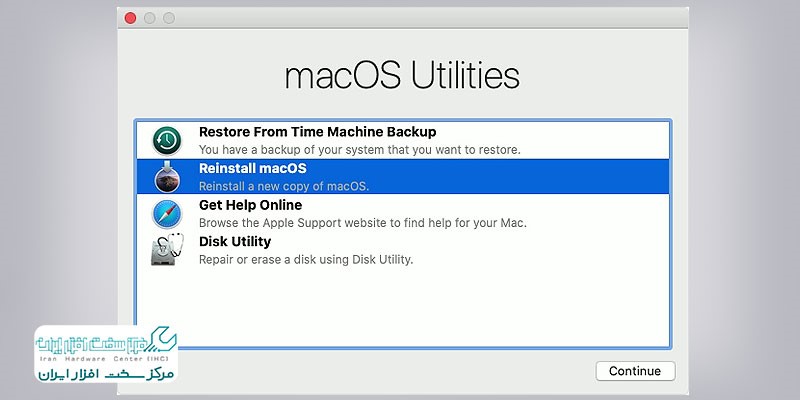Click "Reinstall a new copy of macOS" description

(x=284, y=186)
